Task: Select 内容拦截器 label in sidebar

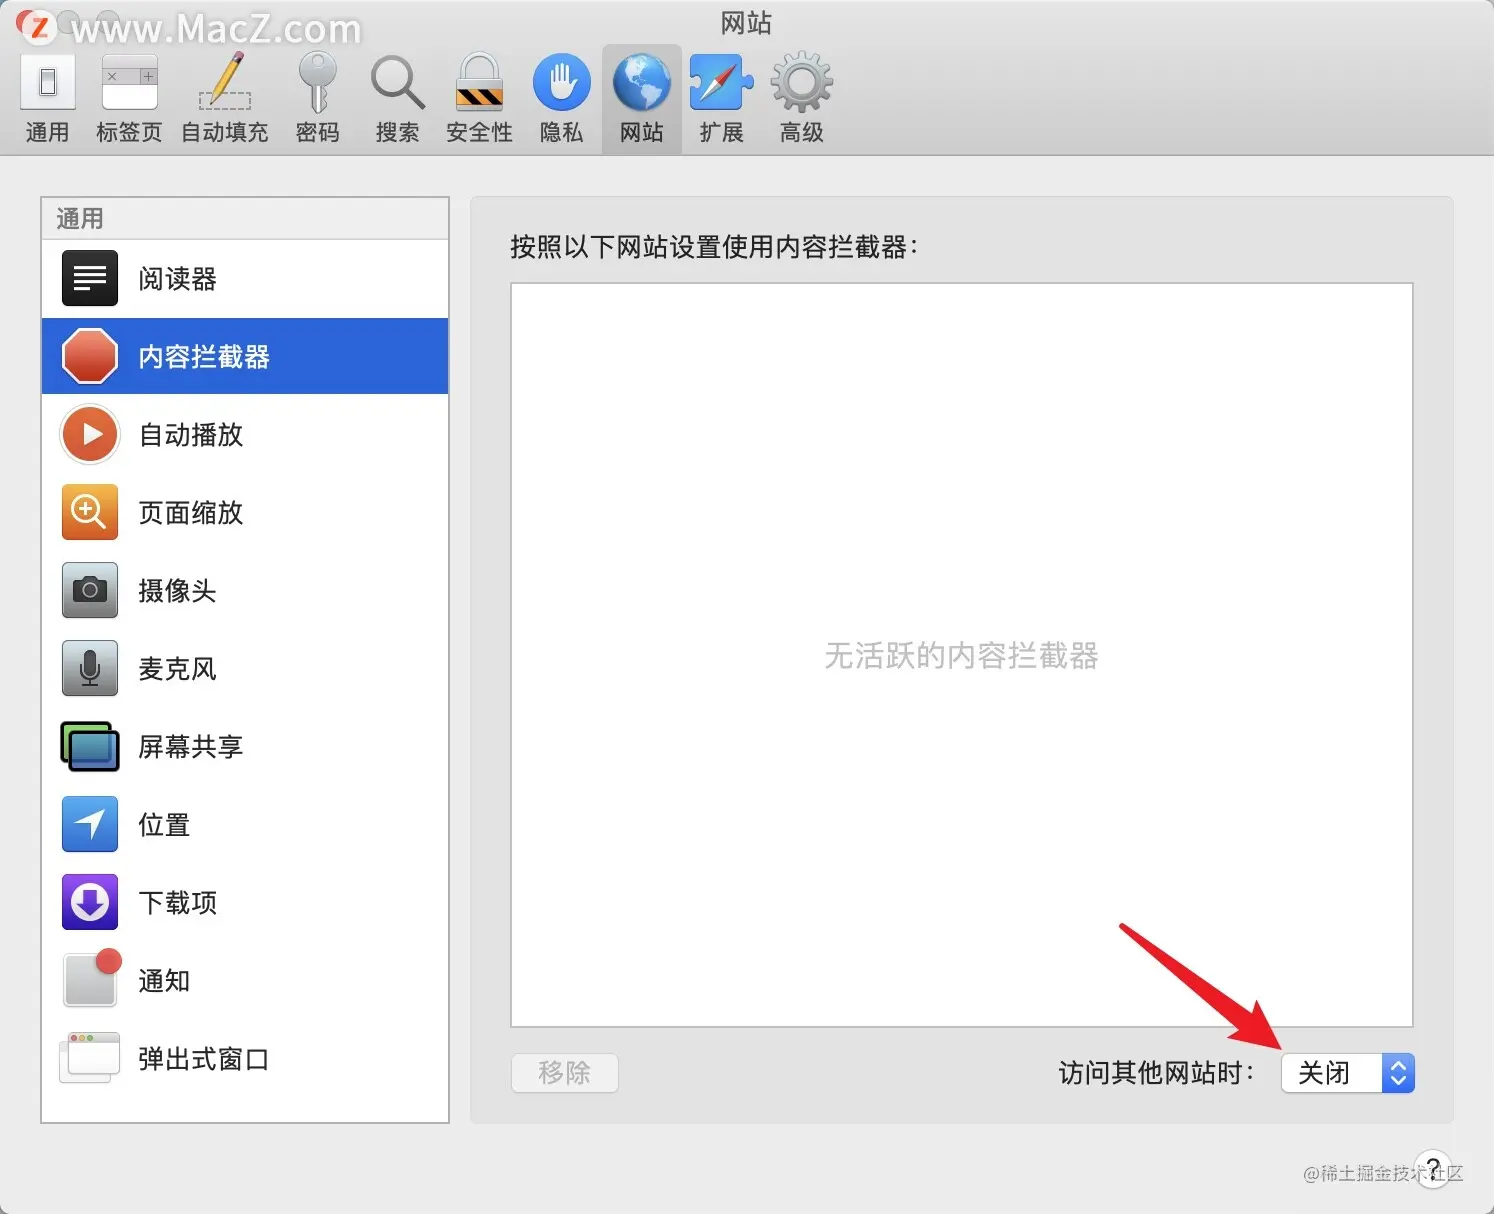Action: [204, 357]
